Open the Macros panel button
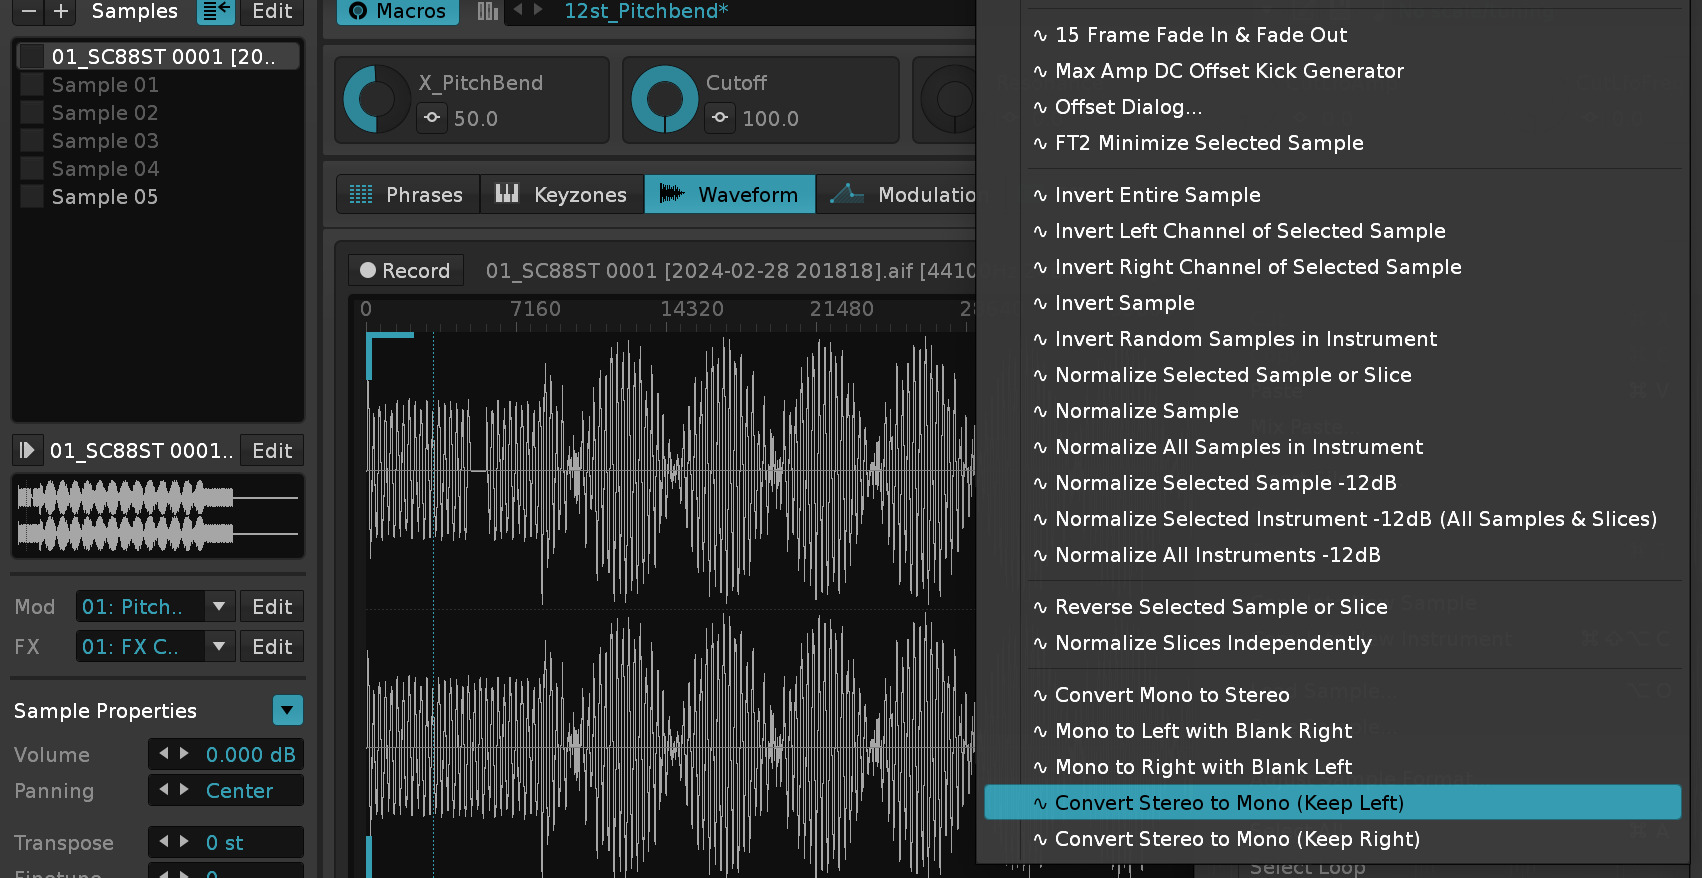The height and width of the screenshot is (878, 1702). [397, 11]
